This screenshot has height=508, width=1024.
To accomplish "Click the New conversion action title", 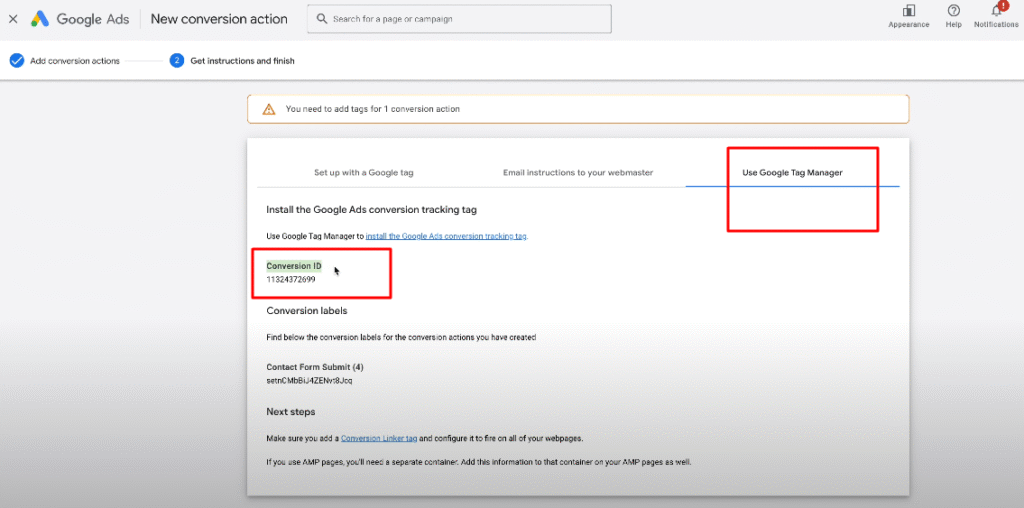I will click(x=219, y=19).
